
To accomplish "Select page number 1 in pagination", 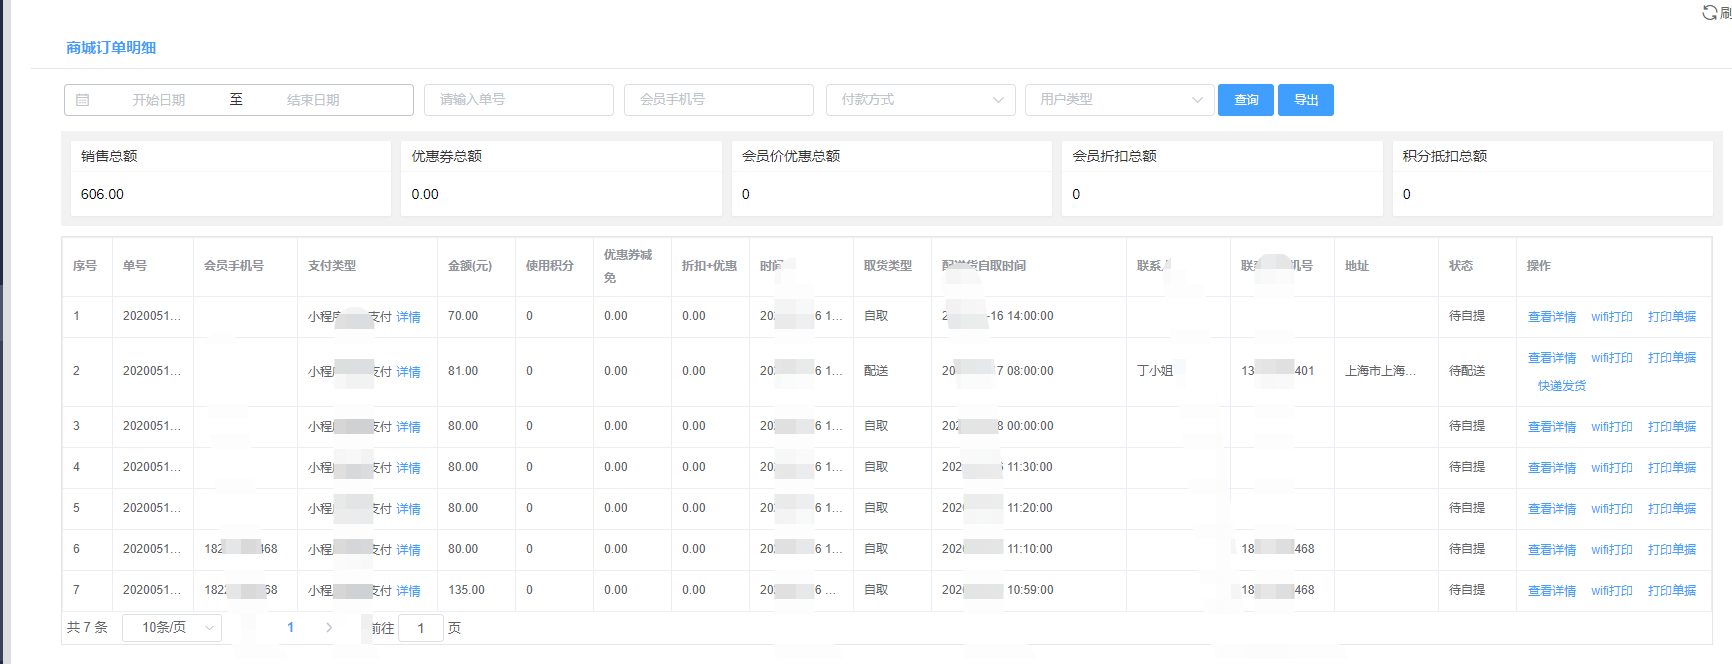I will (290, 628).
